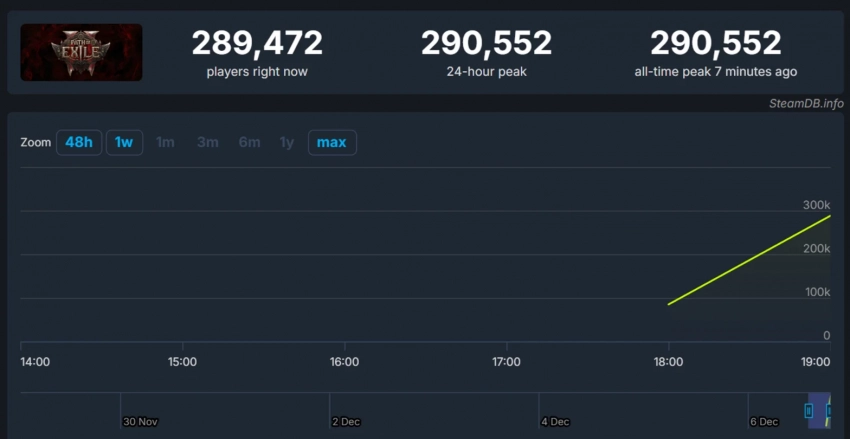Click the all-time peak 7 minutes ago stat
Screen dimensions: 850x439
coord(715,43)
